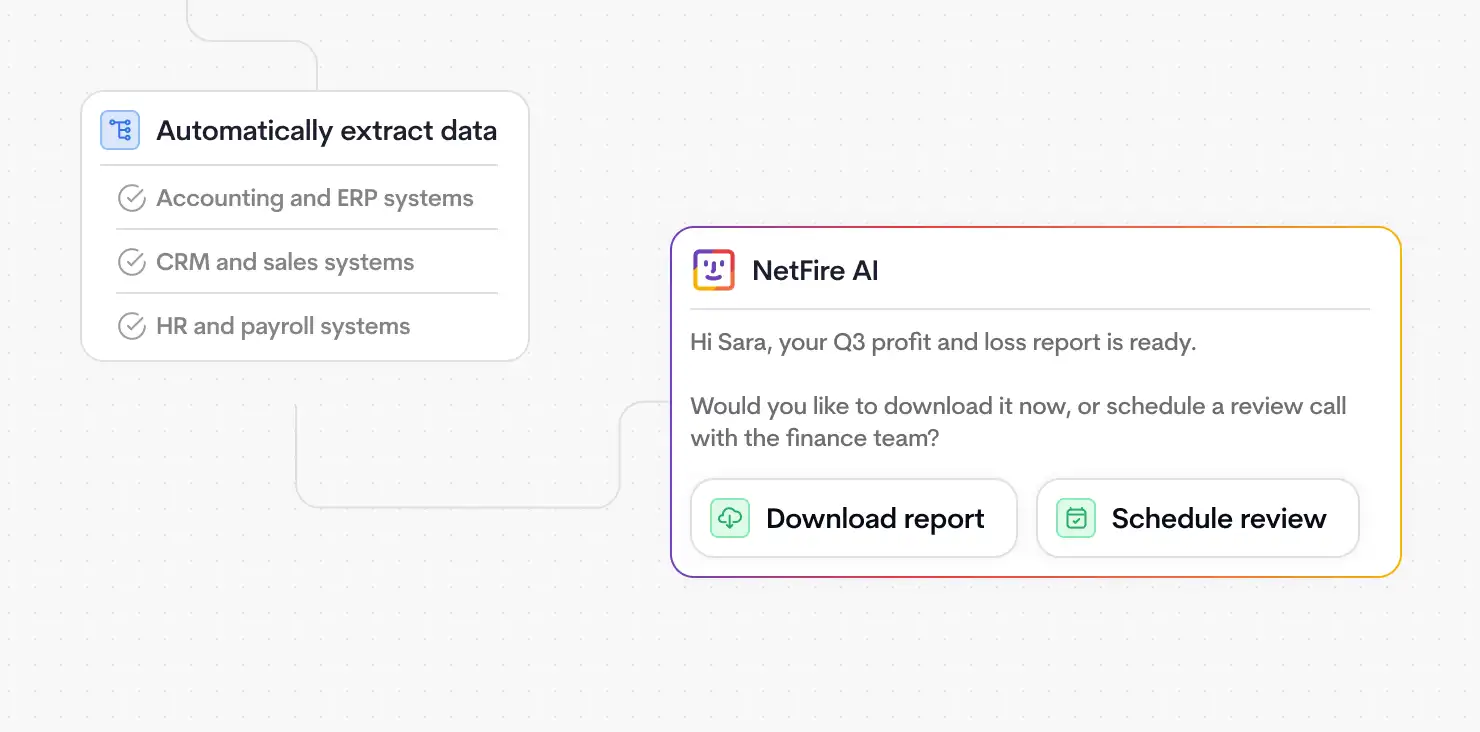Click the green calendar check icon
1480x732 pixels.
1076,518
